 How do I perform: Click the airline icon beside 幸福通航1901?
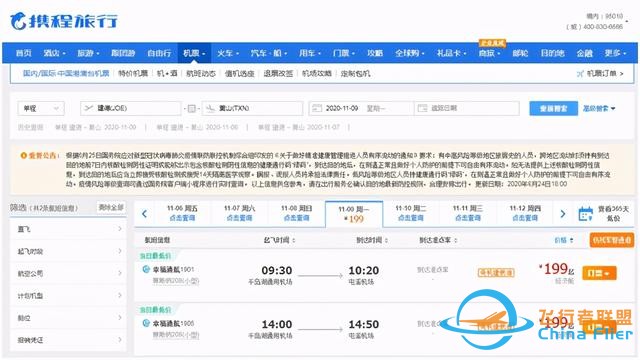click(x=146, y=269)
